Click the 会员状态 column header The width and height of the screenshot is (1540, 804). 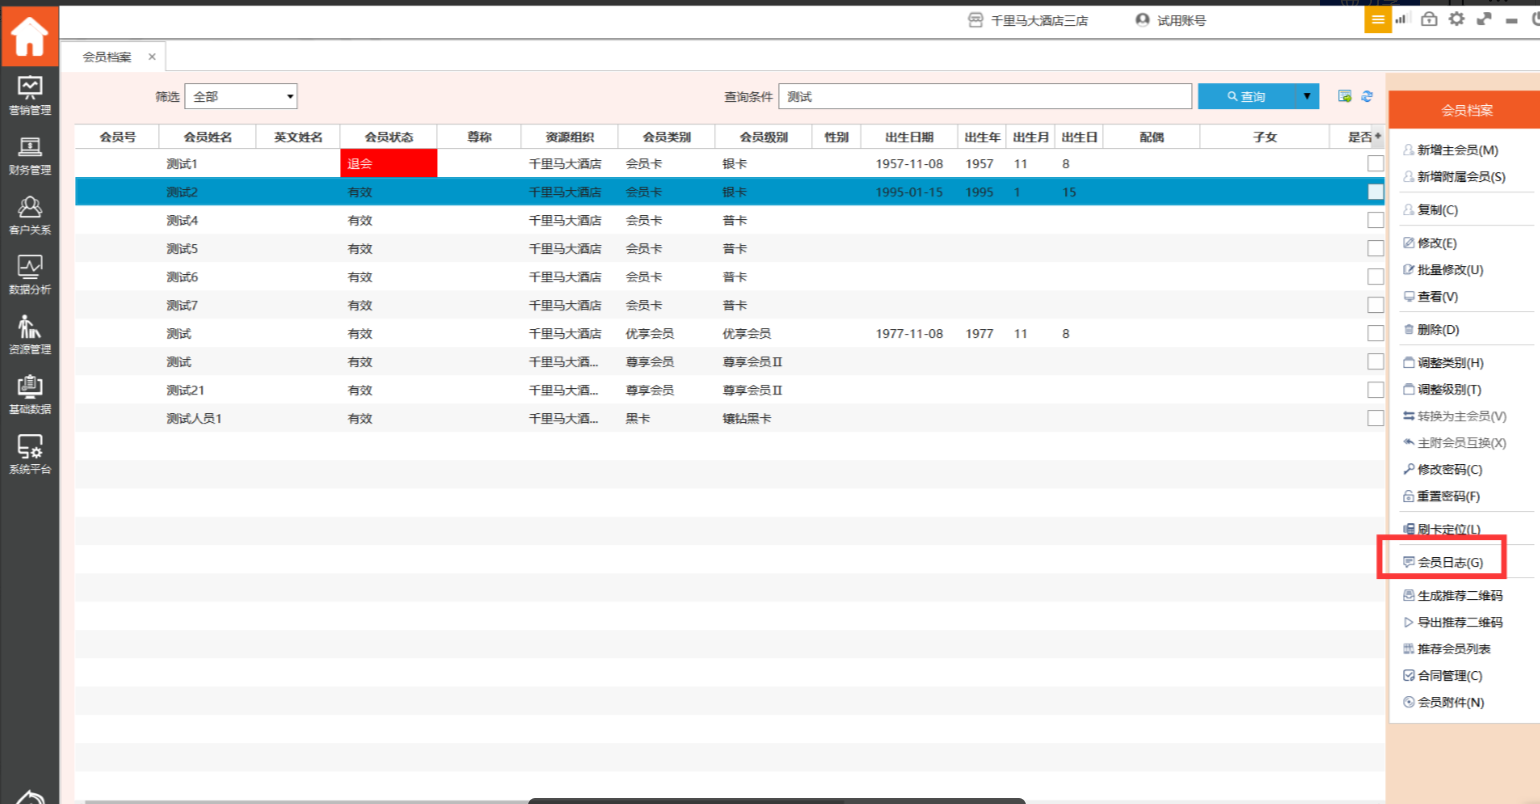(388, 137)
